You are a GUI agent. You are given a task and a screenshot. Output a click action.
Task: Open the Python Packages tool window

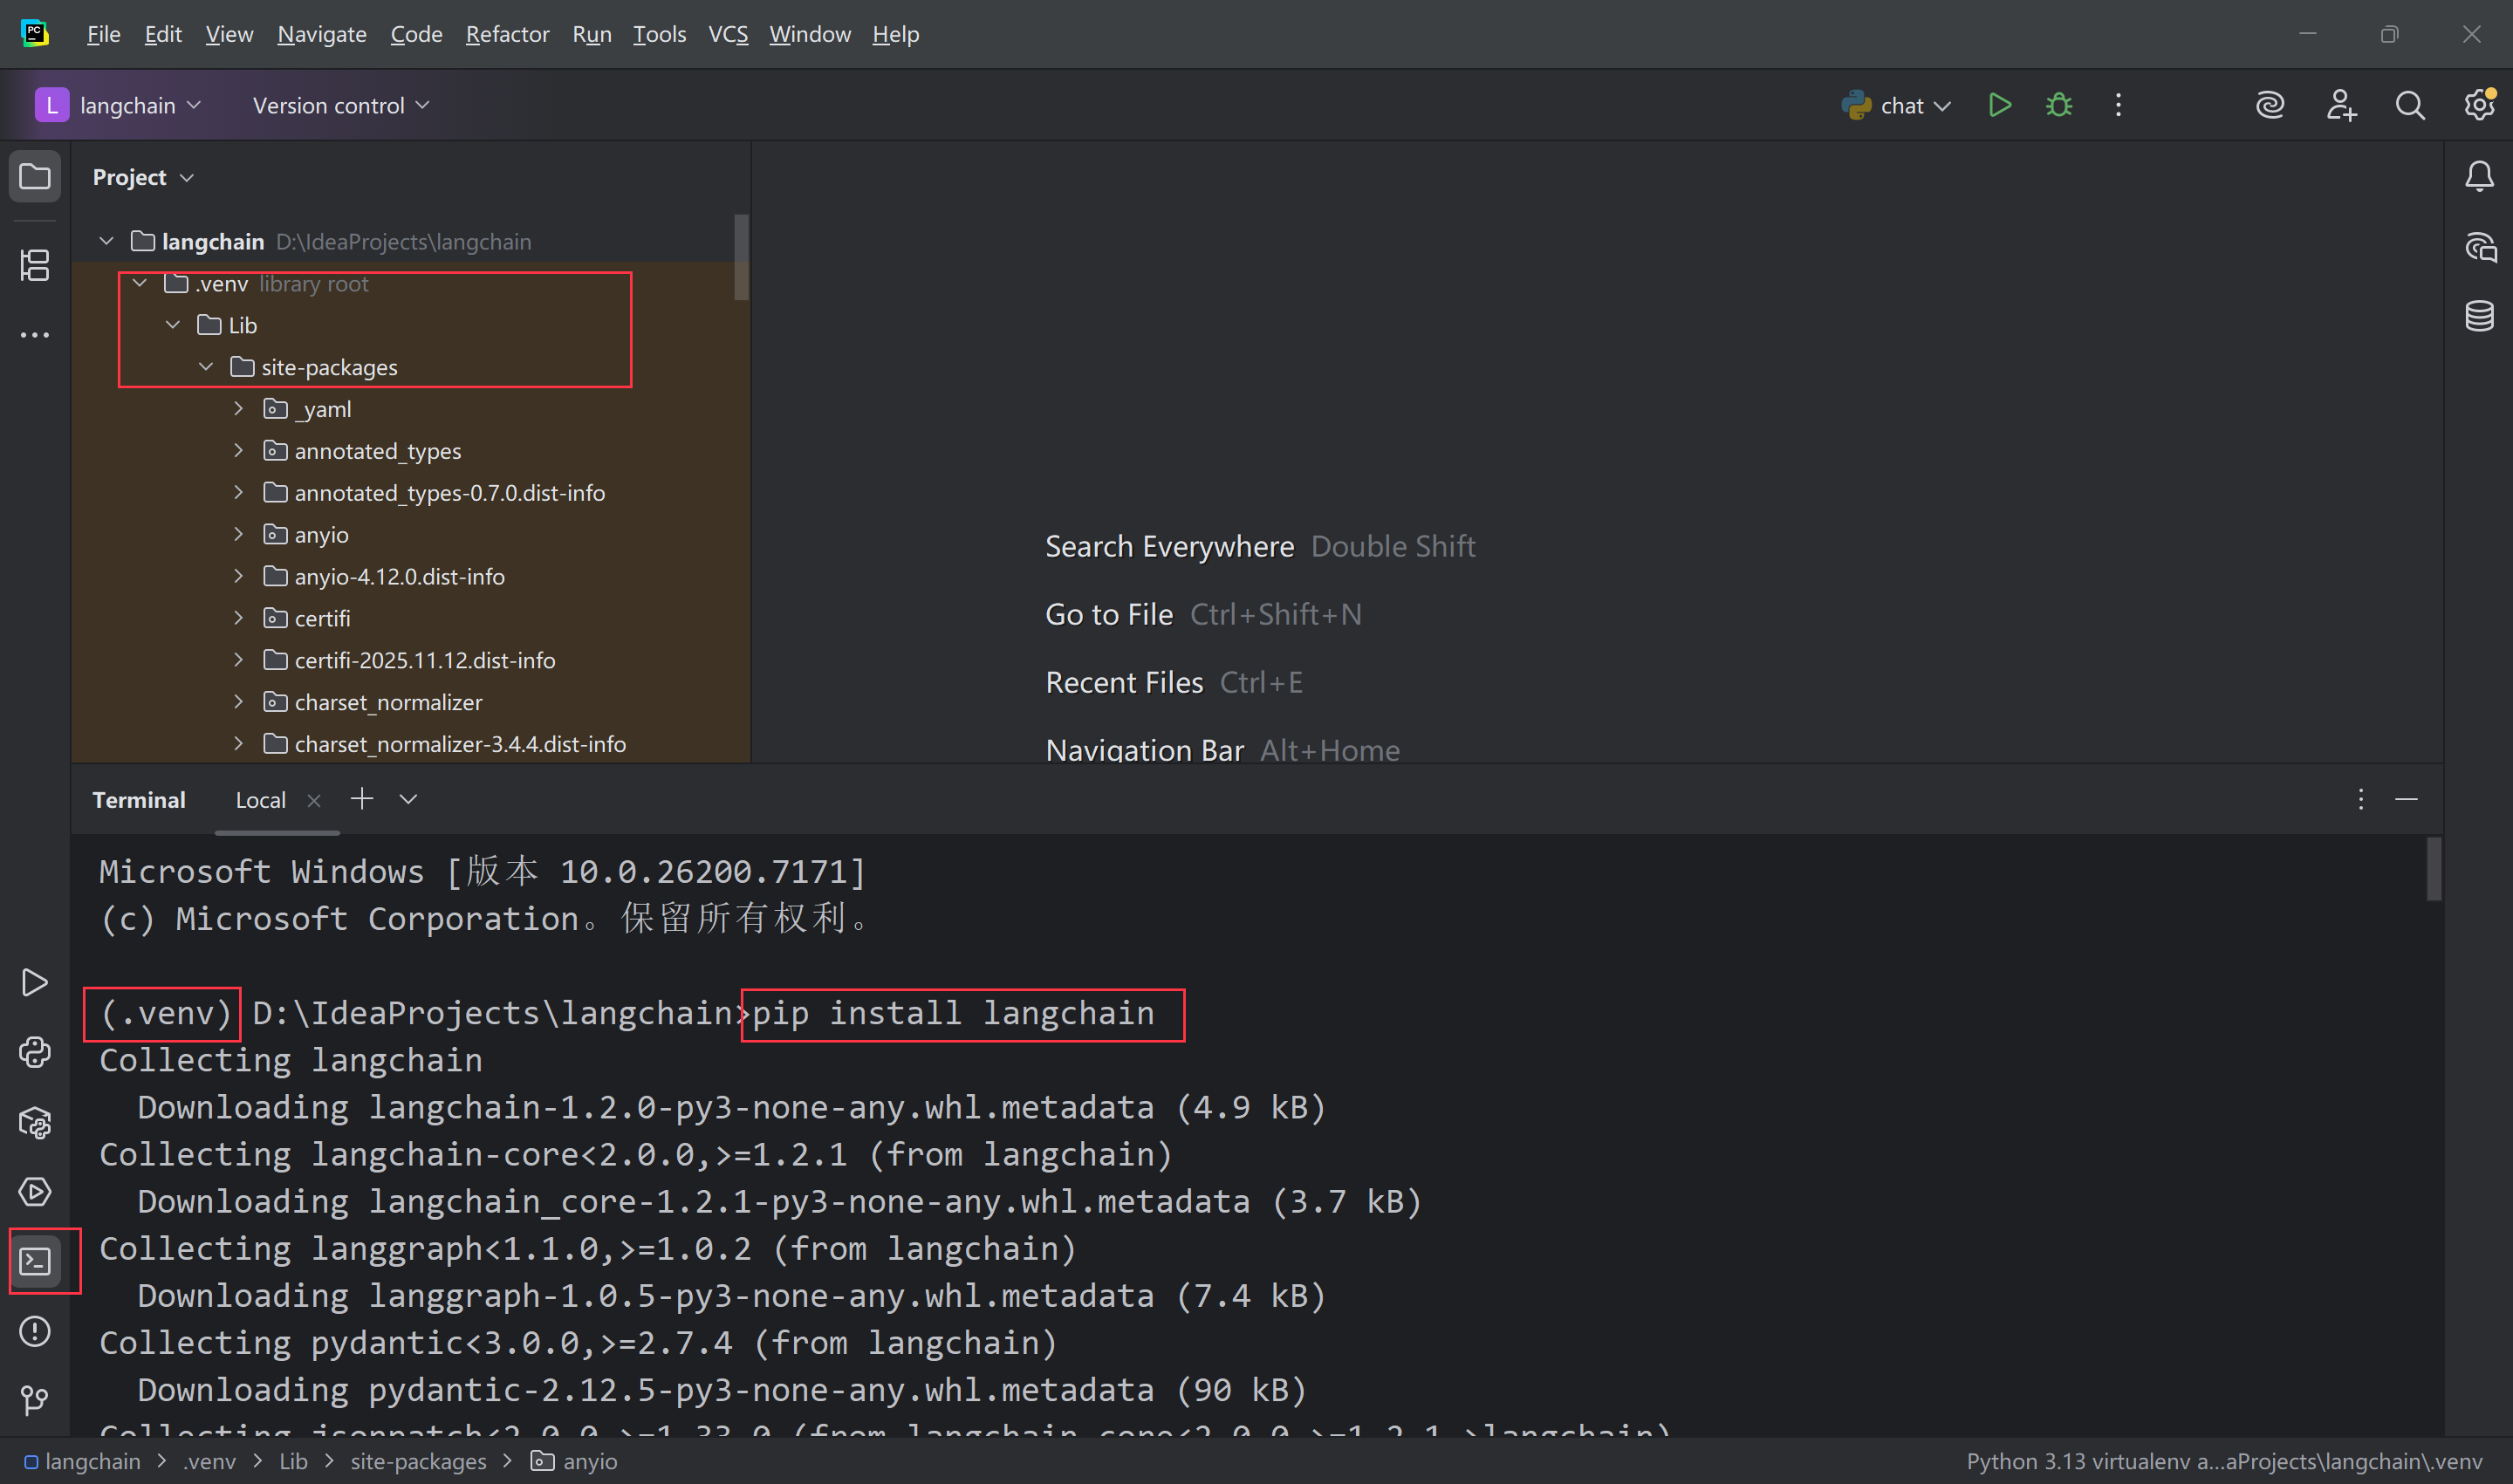pos(36,1122)
